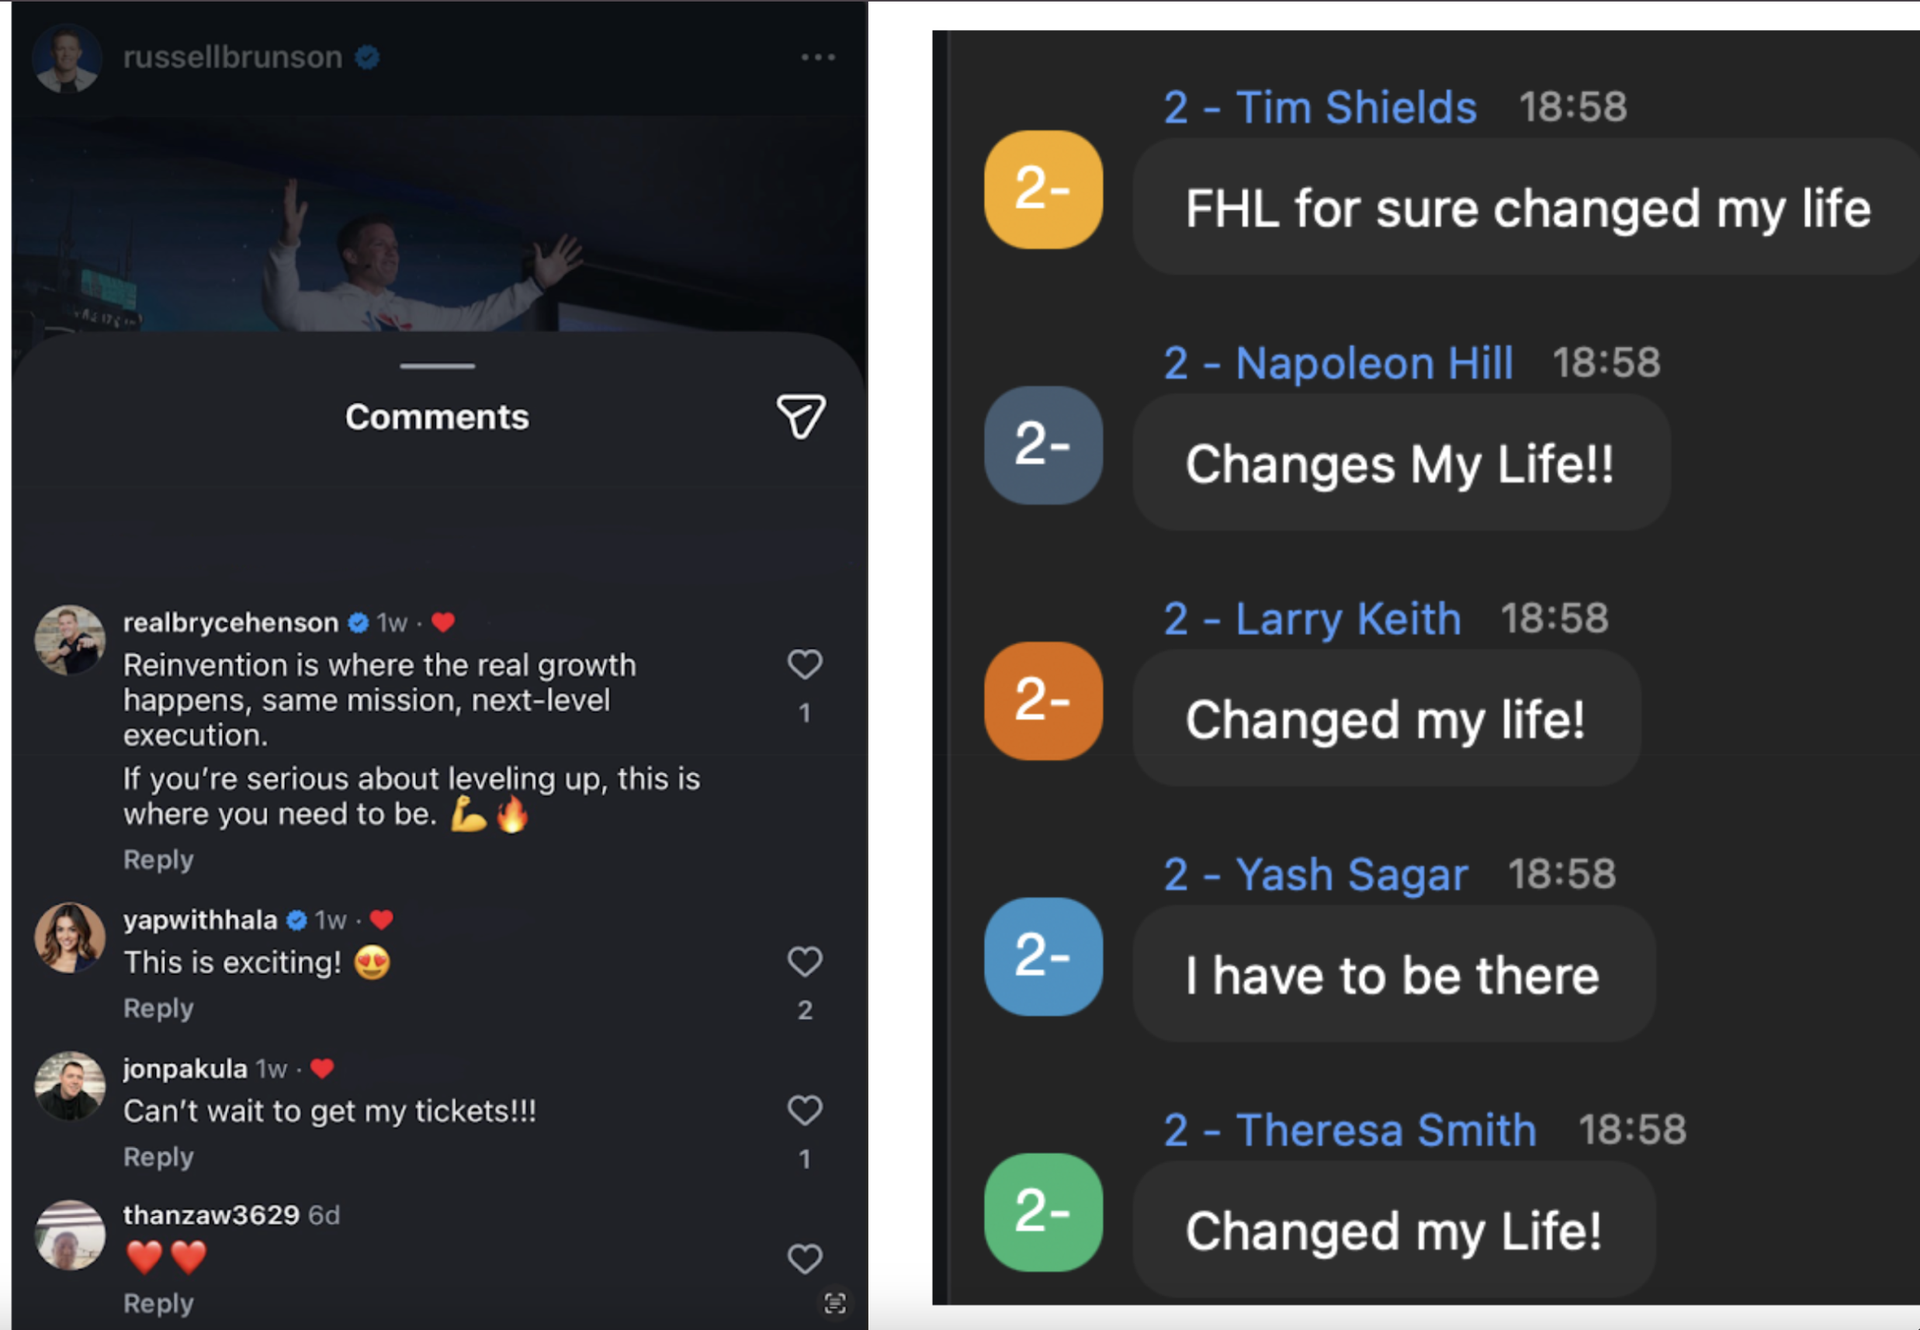The height and width of the screenshot is (1330, 1920).
Task: Like realbrycehenson's comment with the heart
Action: (804, 664)
